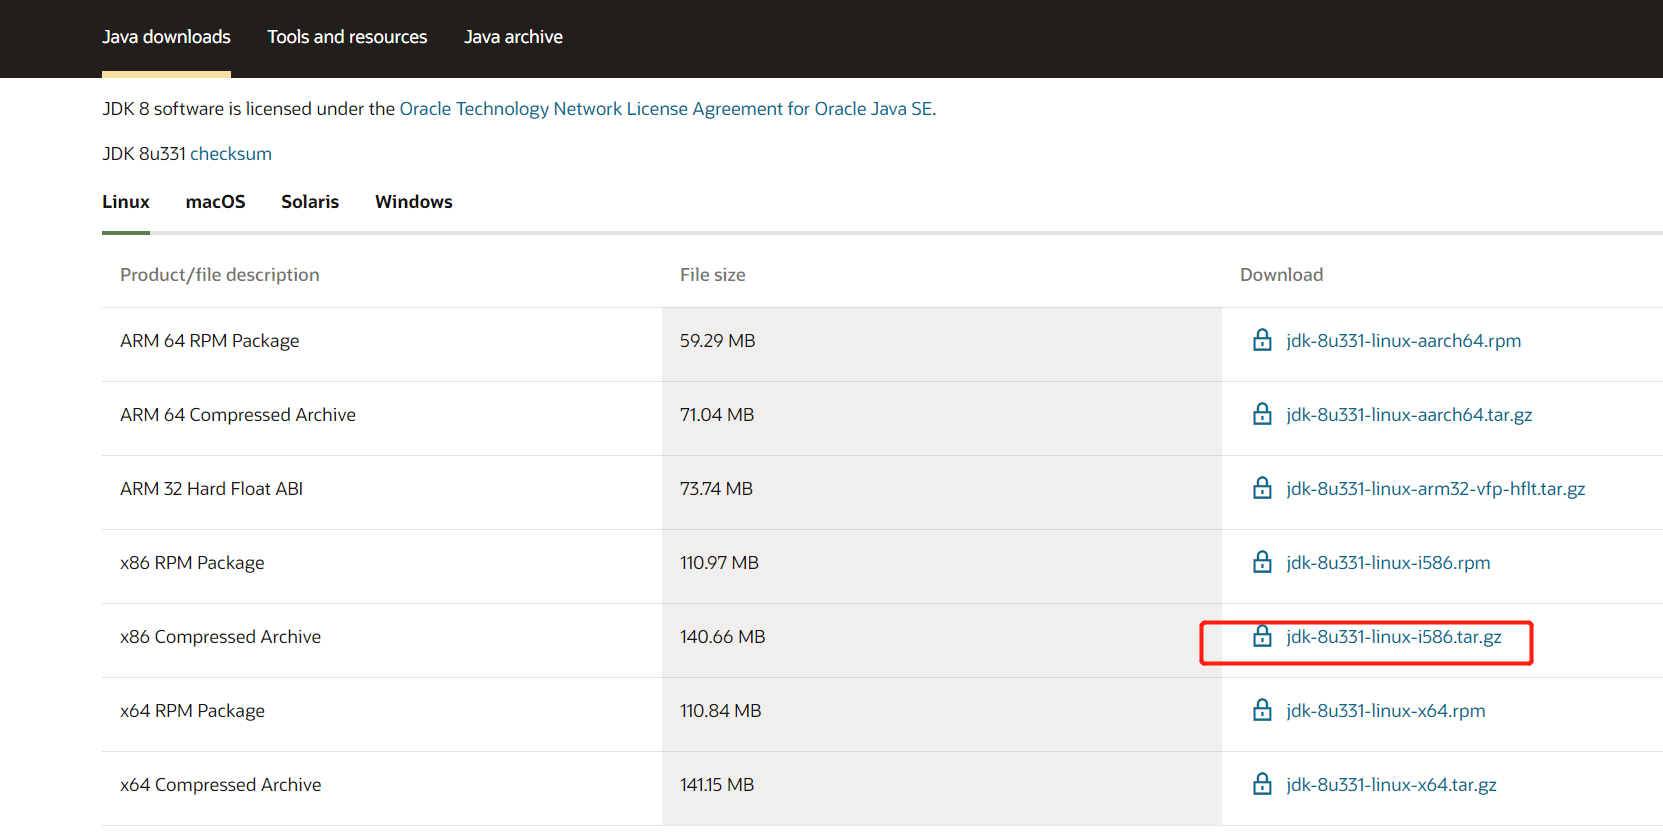The image size is (1663, 840).
Task: Click lock icon for jdk-8u331-linux-i586.rpm
Action: point(1262,562)
